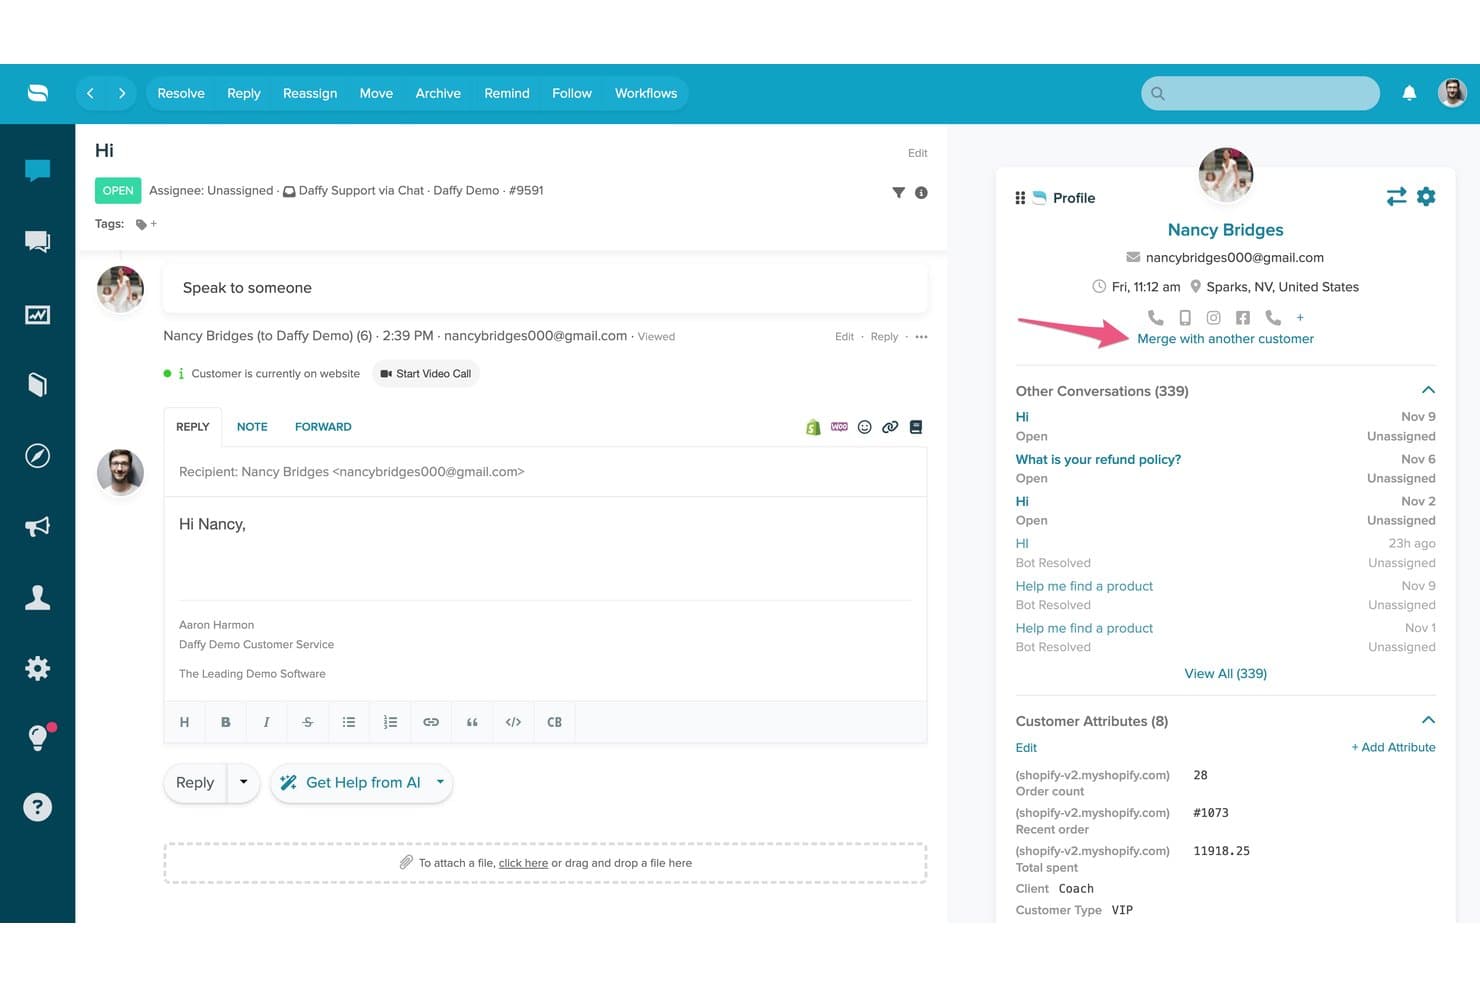Click the conversation info icon

click(921, 192)
